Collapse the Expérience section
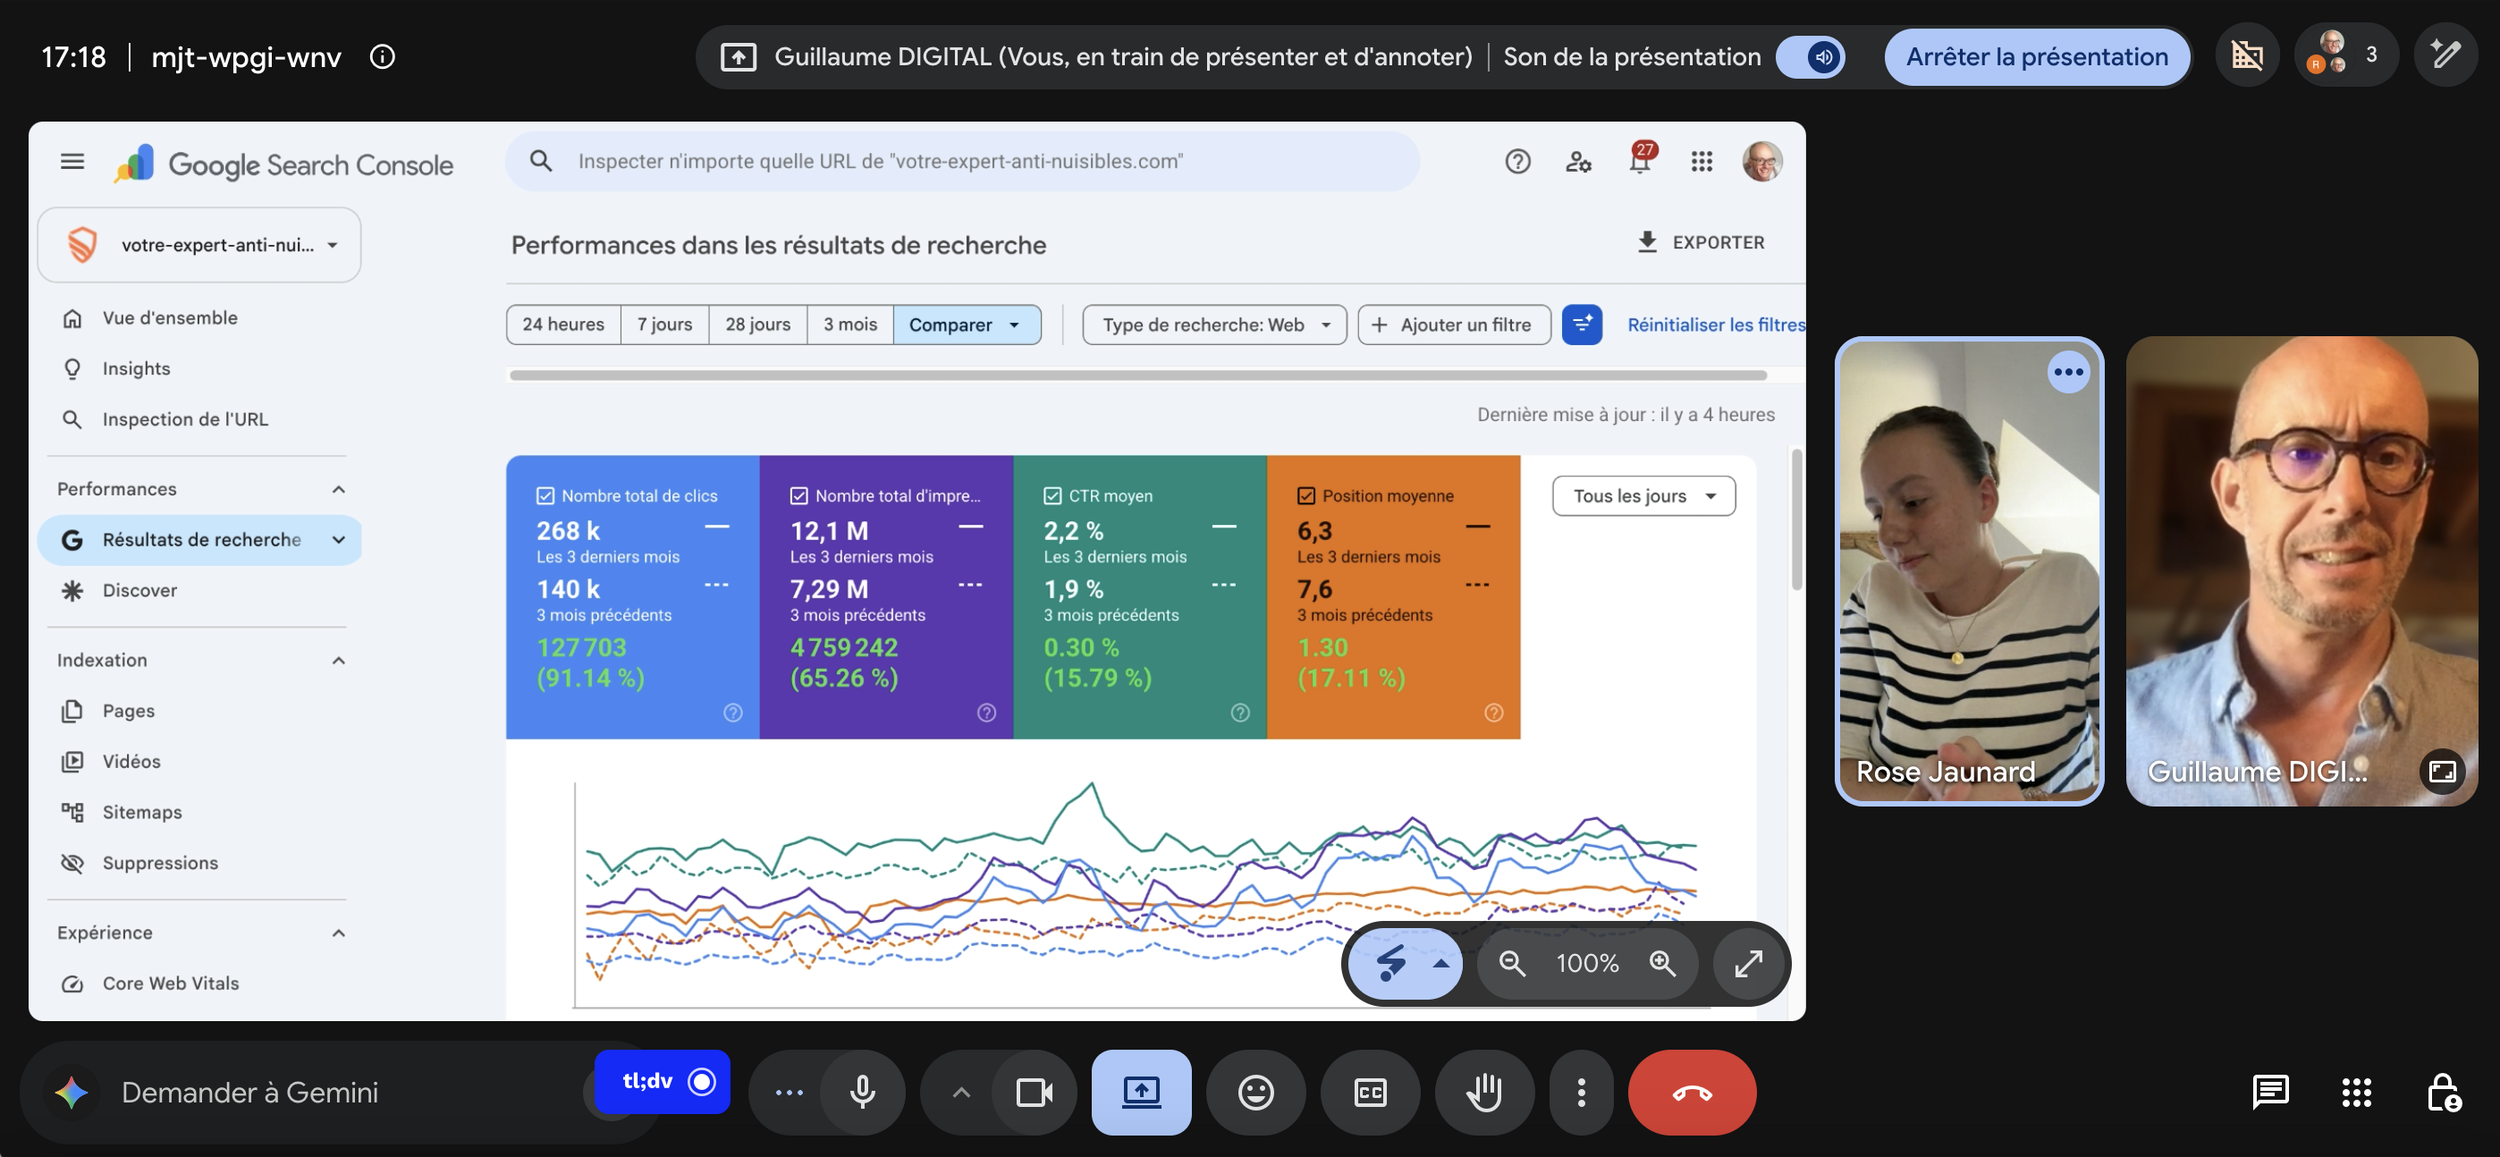 [338, 933]
